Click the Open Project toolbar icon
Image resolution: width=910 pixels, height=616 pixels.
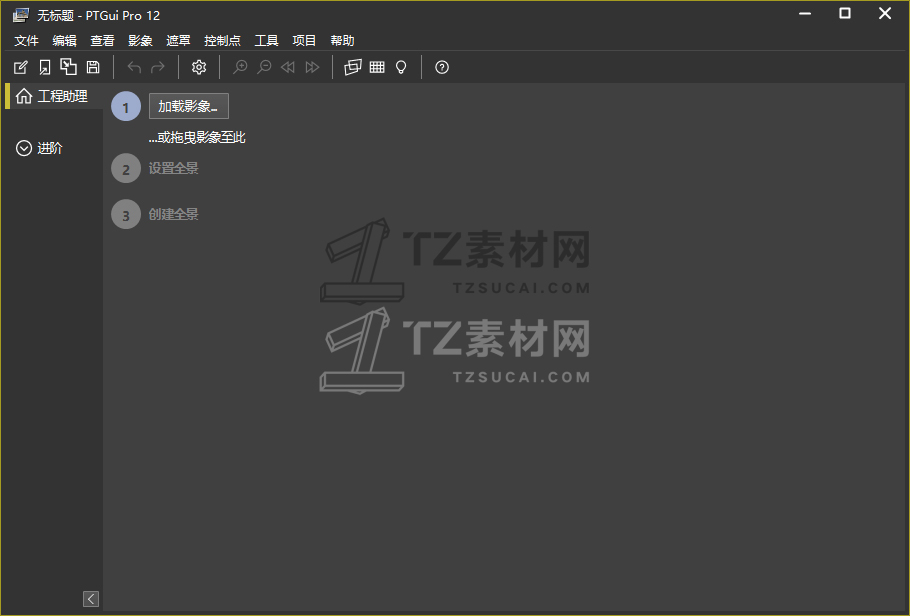coord(44,67)
